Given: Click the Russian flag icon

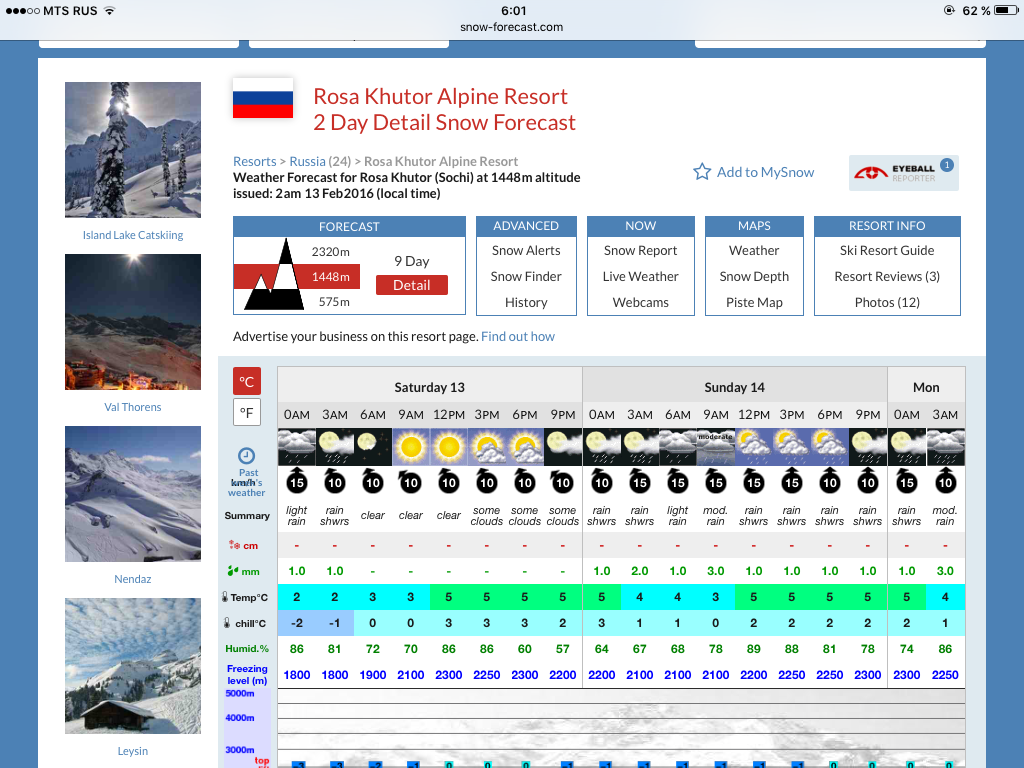Looking at the screenshot, I should pos(263,98).
